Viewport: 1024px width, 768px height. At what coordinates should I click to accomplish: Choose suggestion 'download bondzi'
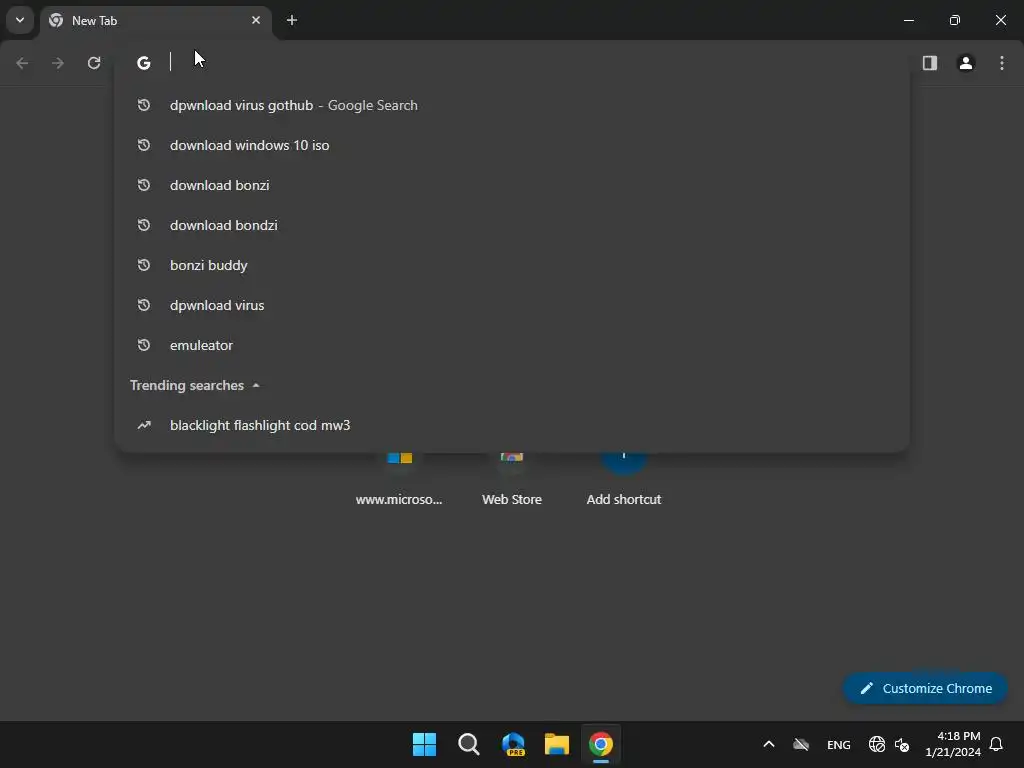click(x=512, y=225)
